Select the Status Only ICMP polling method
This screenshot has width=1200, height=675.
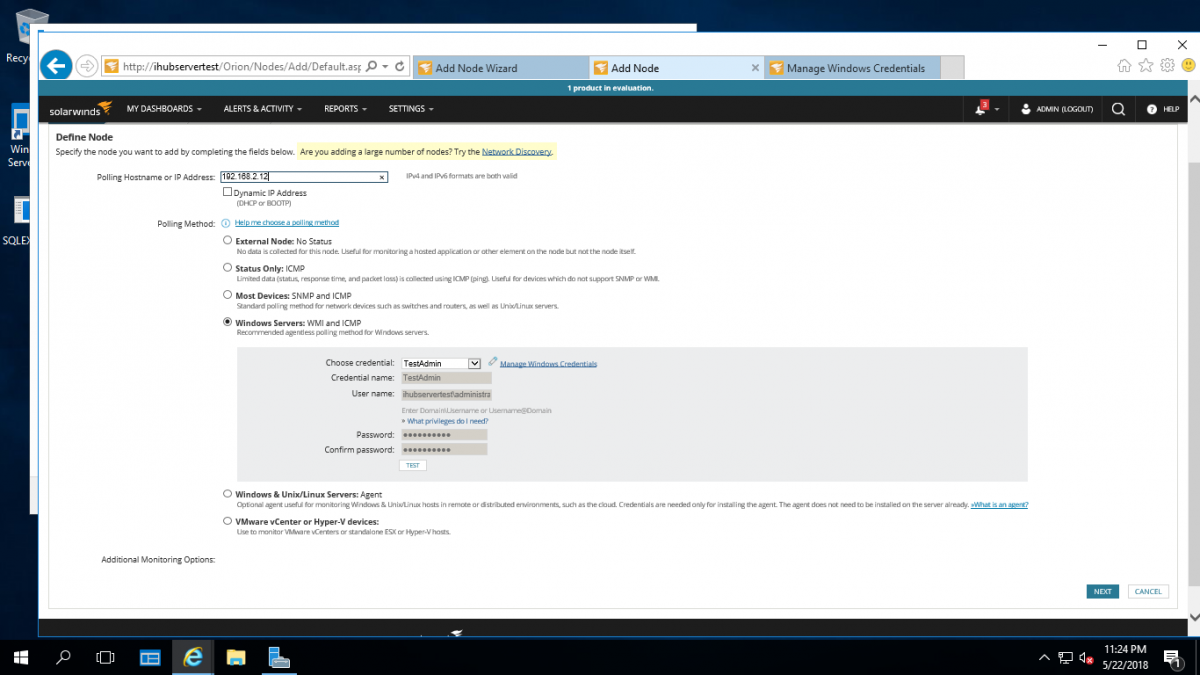click(x=227, y=267)
